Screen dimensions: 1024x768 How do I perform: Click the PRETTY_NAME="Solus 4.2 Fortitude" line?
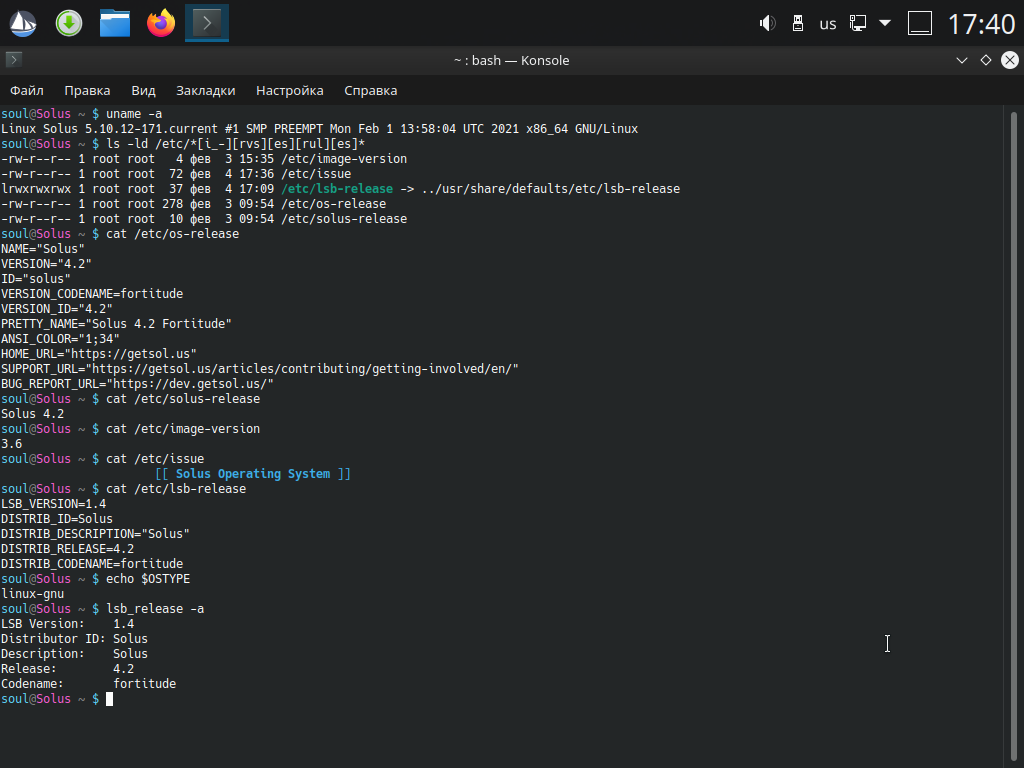[116, 324]
